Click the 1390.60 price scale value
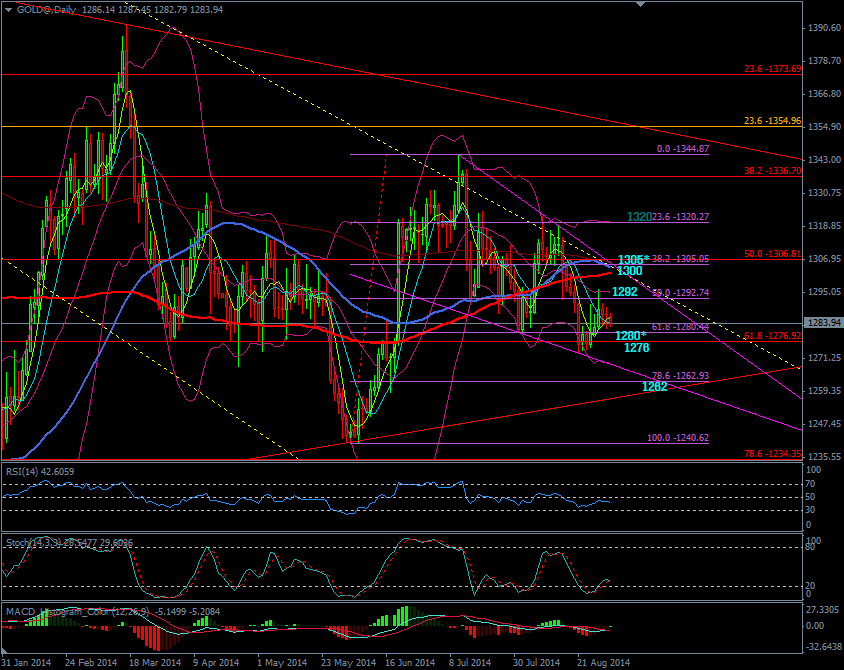Viewport: 844px width, 670px height. click(824, 27)
